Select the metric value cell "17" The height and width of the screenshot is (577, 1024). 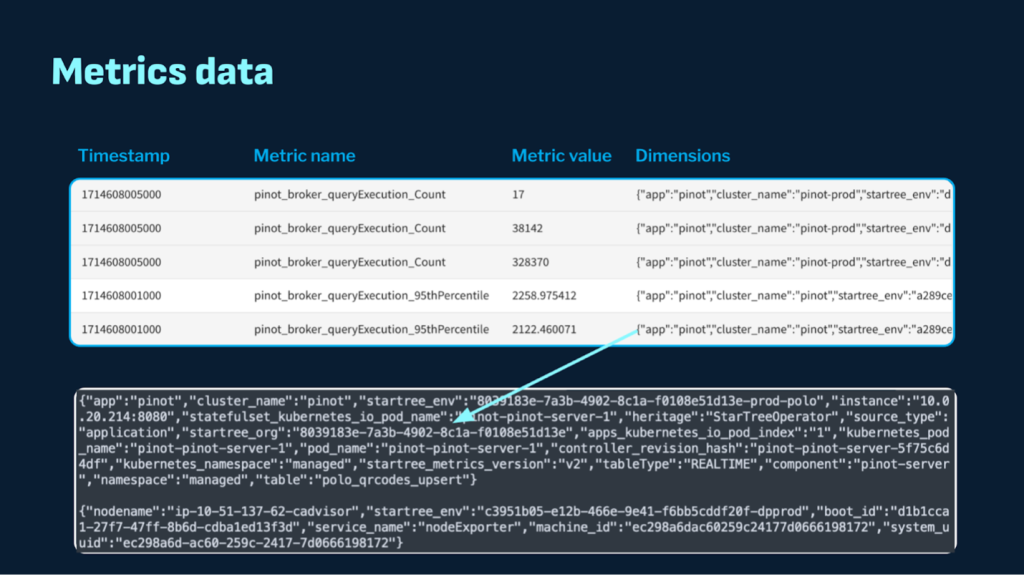pyautogui.click(x=518, y=195)
